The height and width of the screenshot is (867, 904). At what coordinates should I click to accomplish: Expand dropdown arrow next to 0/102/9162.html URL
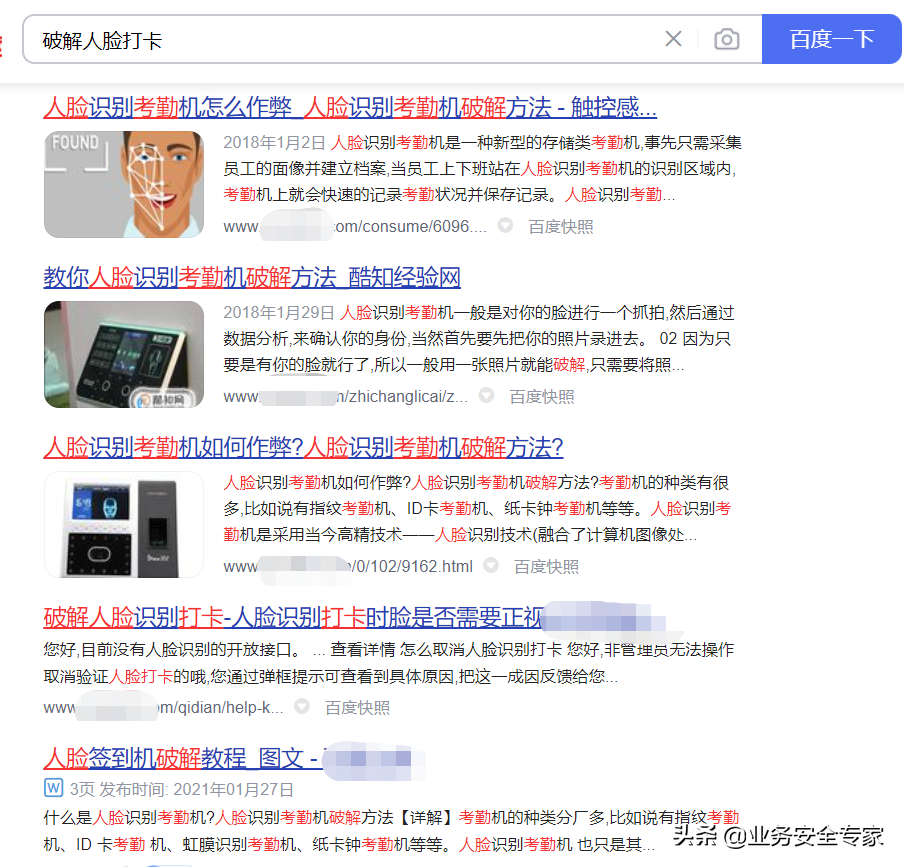(x=491, y=566)
